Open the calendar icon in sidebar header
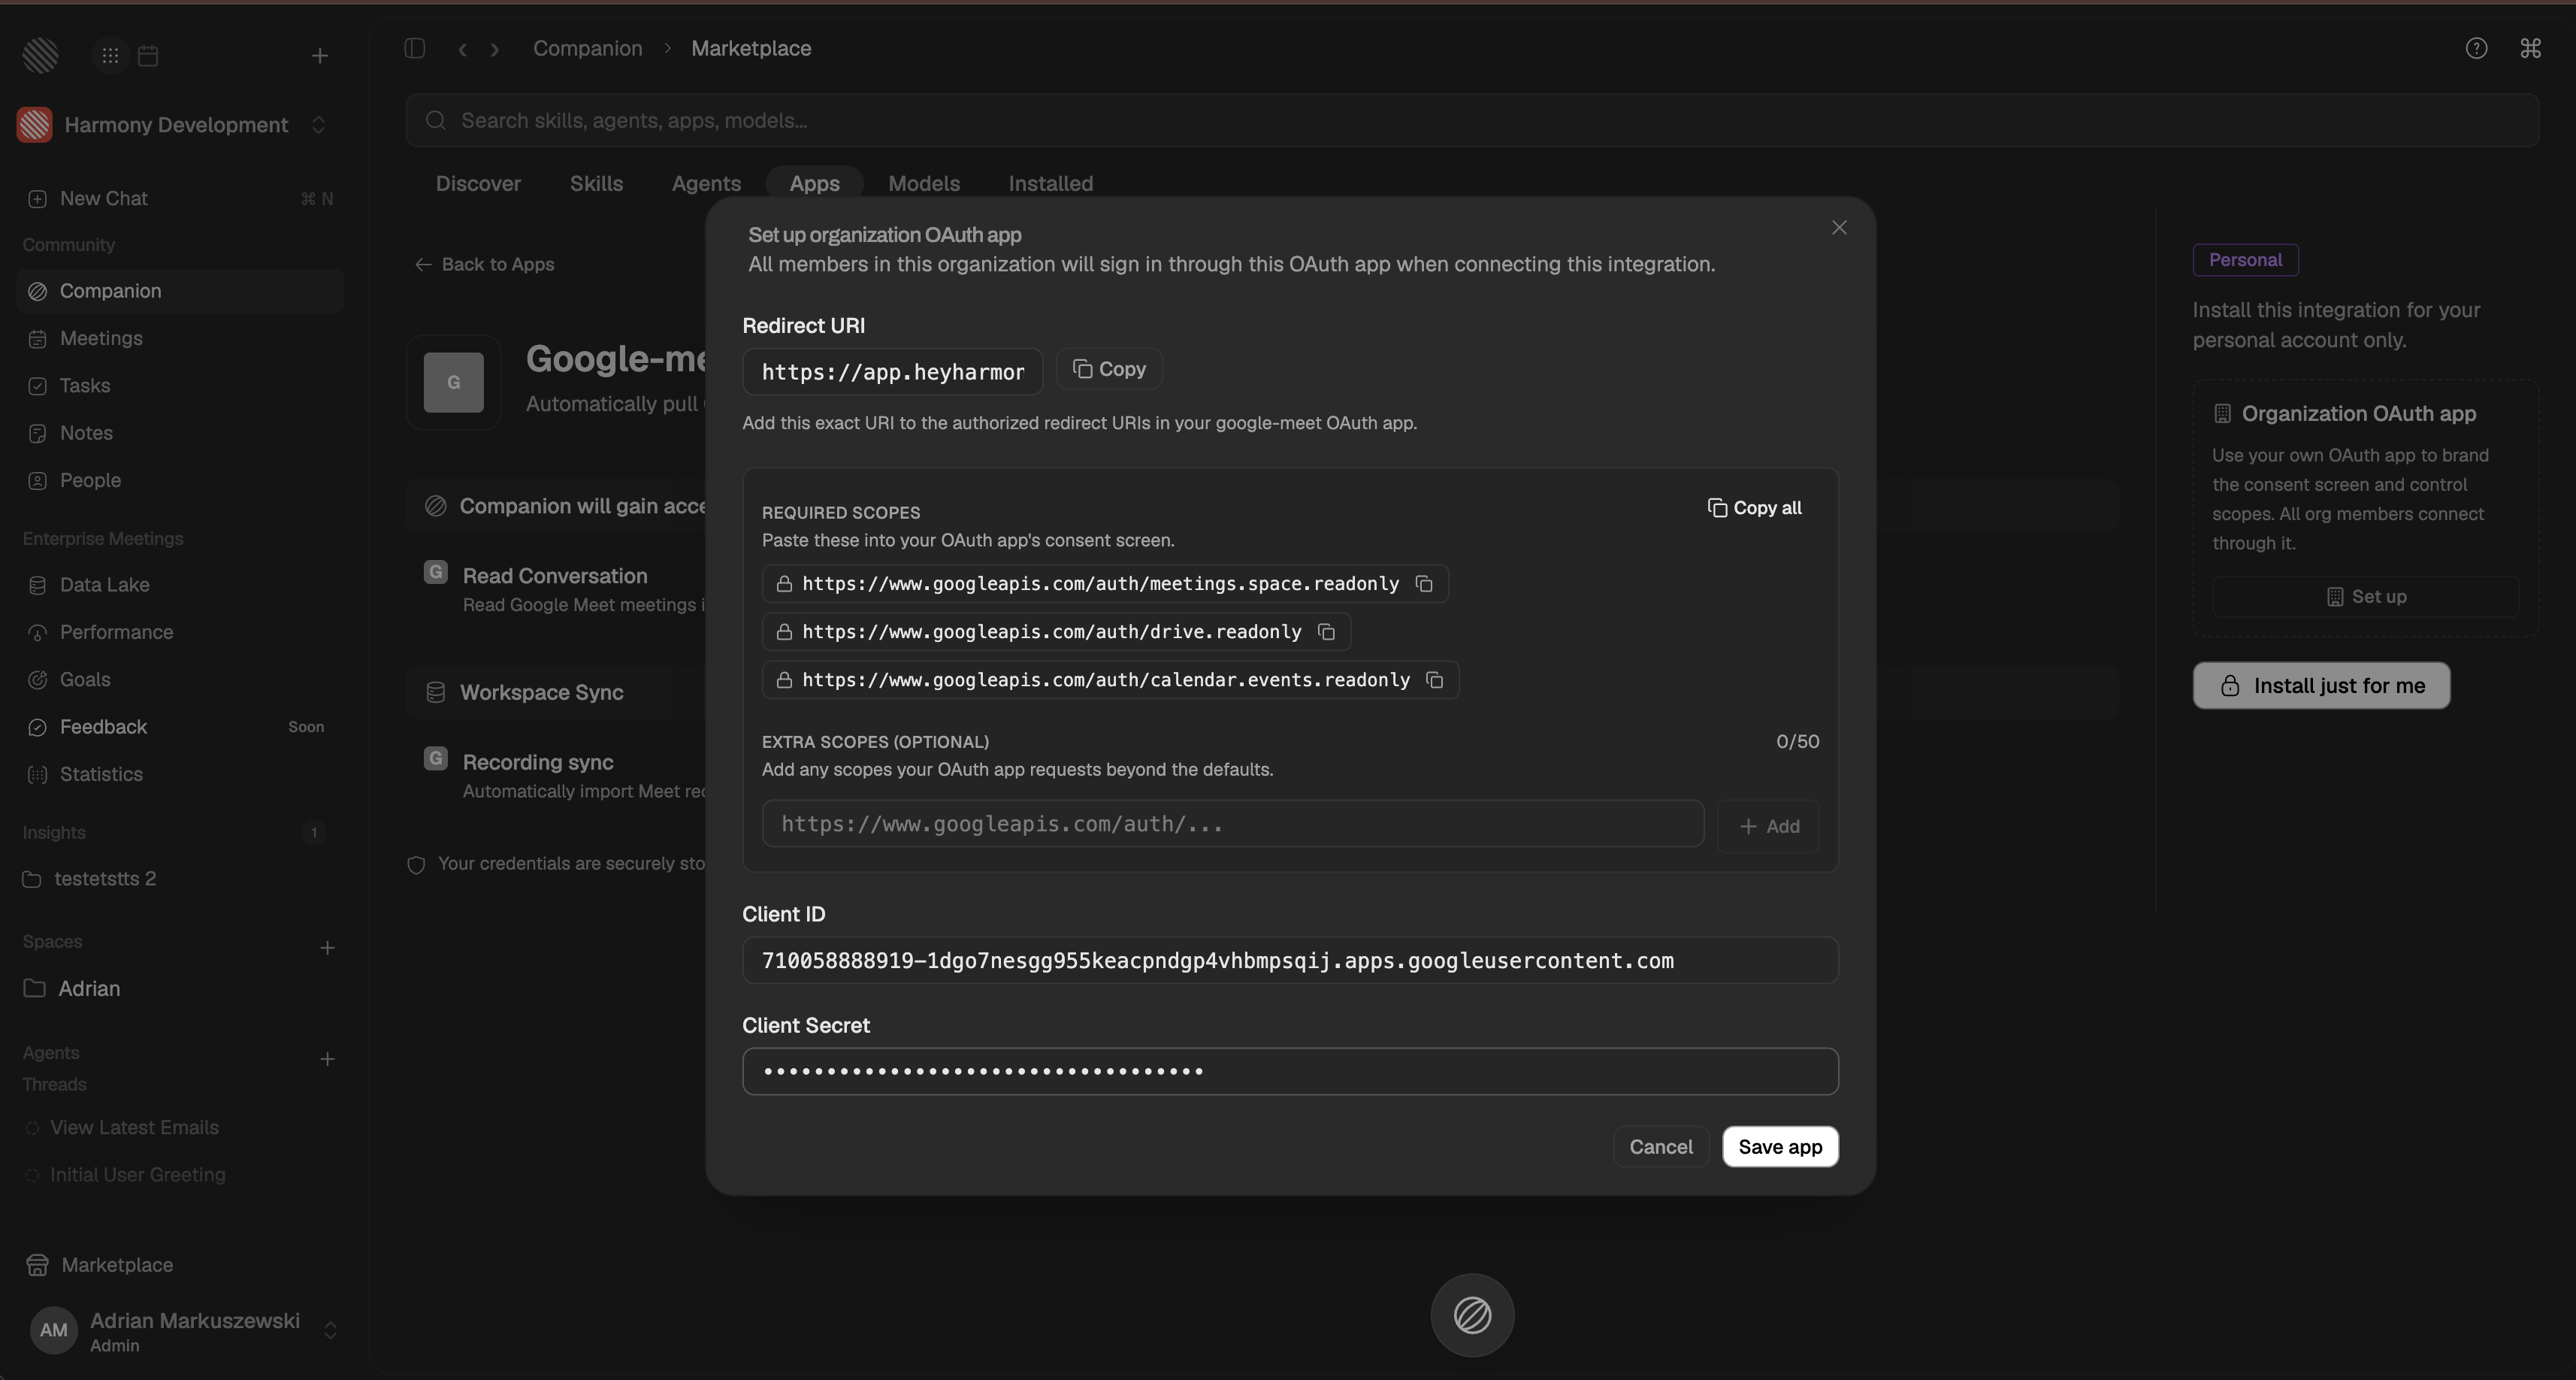The height and width of the screenshot is (1380, 2576). tap(148, 56)
